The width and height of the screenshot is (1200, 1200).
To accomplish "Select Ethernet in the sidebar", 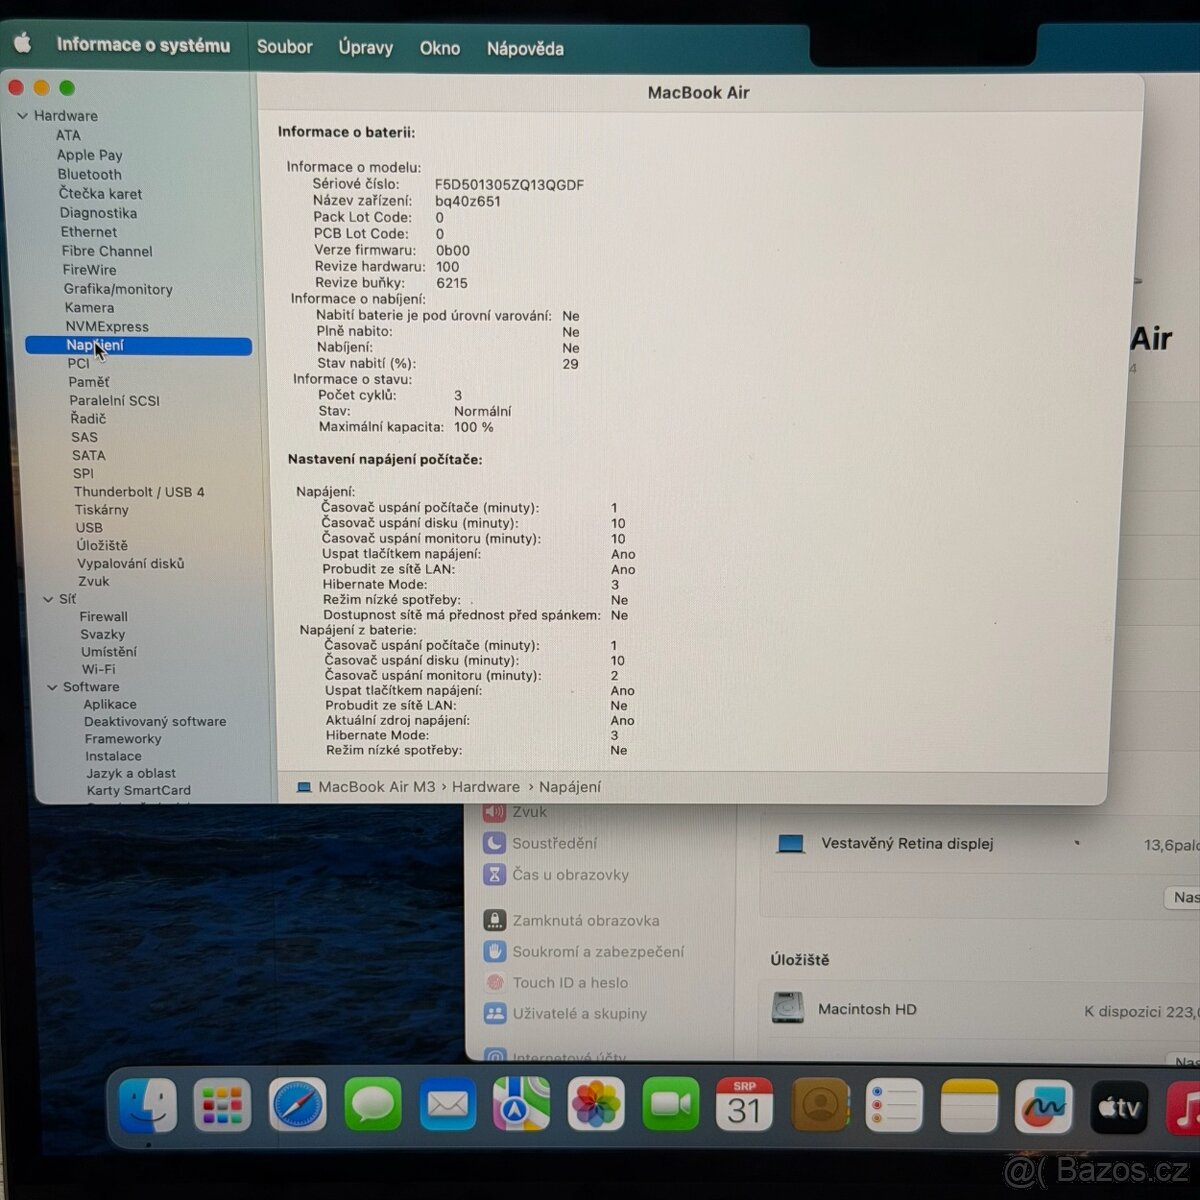I will (89, 232).
